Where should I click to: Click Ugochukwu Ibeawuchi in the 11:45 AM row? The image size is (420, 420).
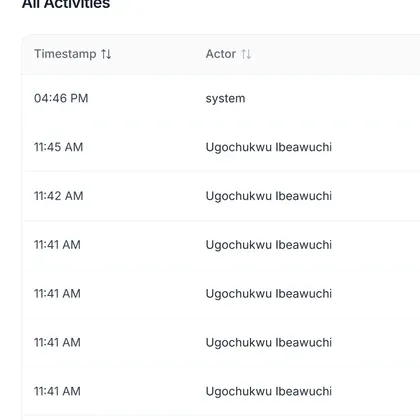[269, 147]
